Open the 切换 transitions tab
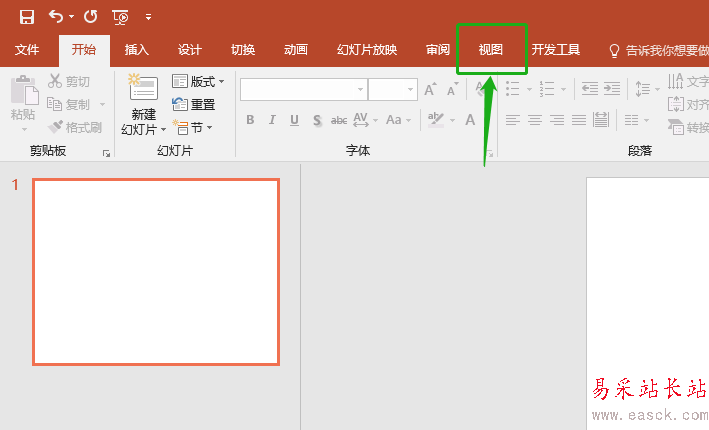This screenshot has width=709, height=430. click(243, 50)
